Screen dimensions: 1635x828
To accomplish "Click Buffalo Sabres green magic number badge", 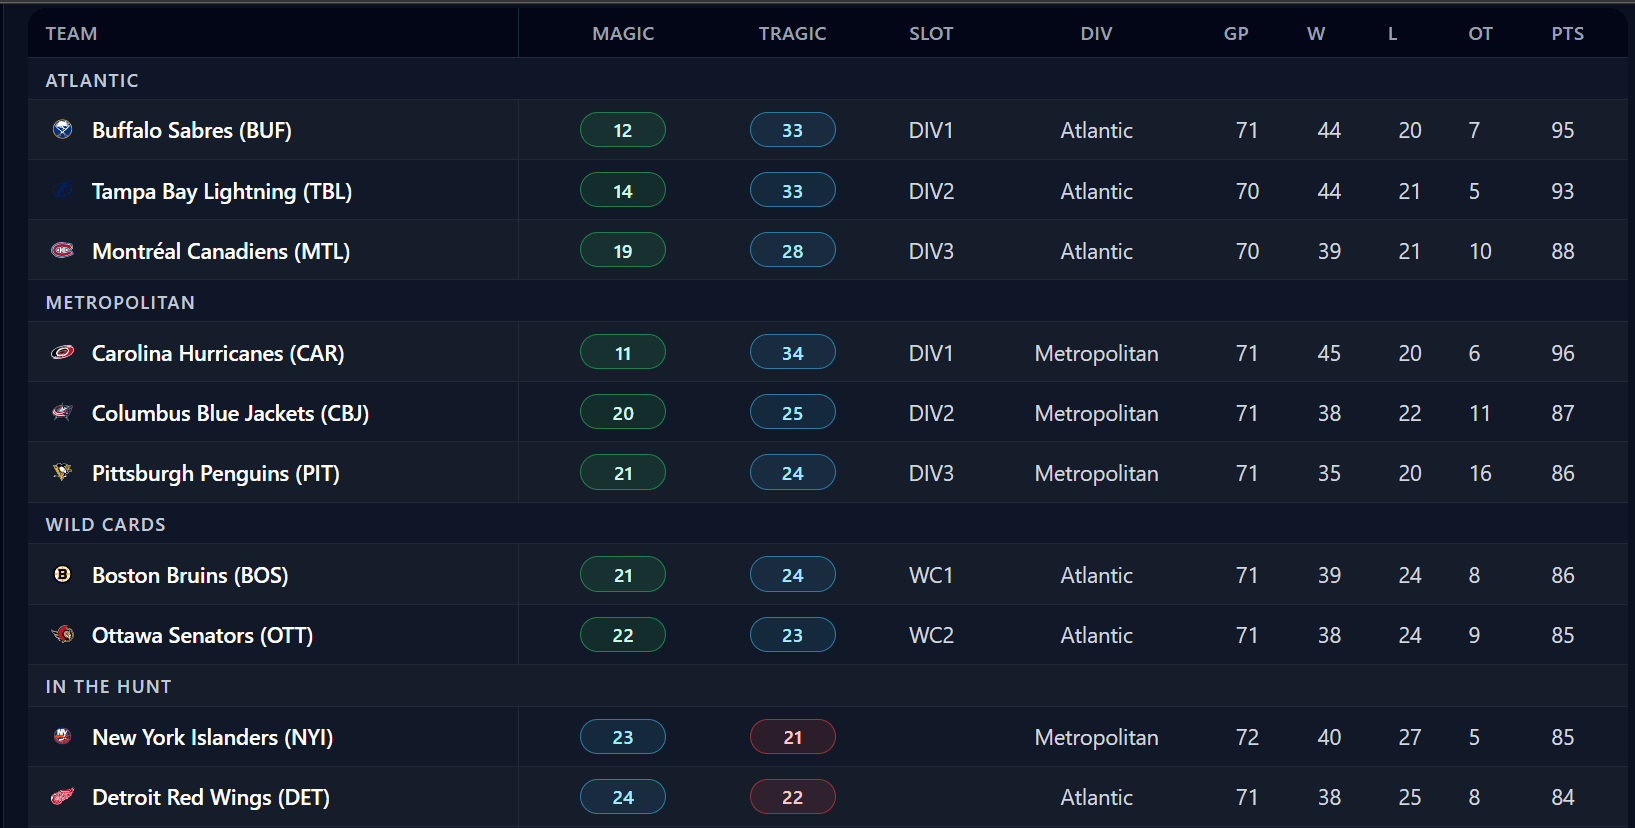I will pos(623,130).
